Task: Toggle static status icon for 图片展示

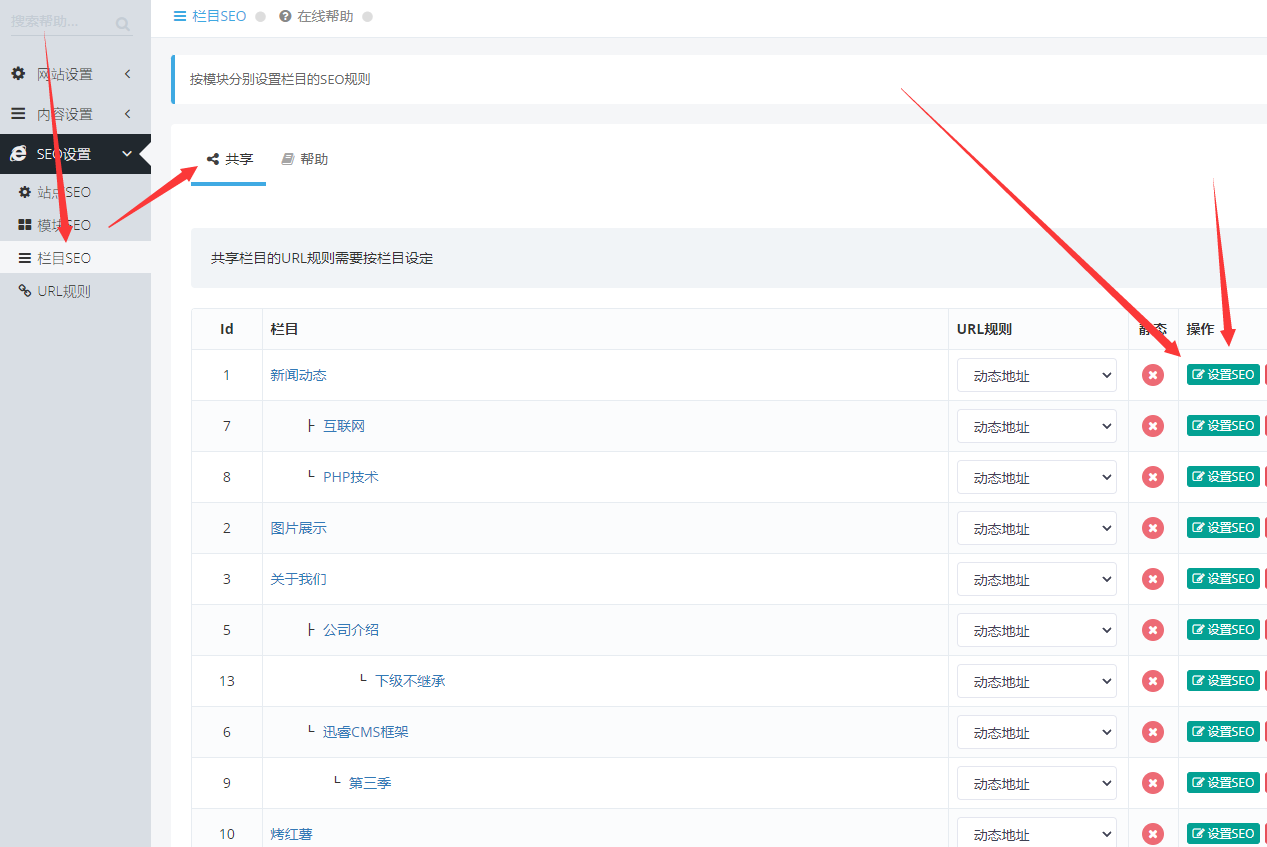Action: (x=1153, y=528)
